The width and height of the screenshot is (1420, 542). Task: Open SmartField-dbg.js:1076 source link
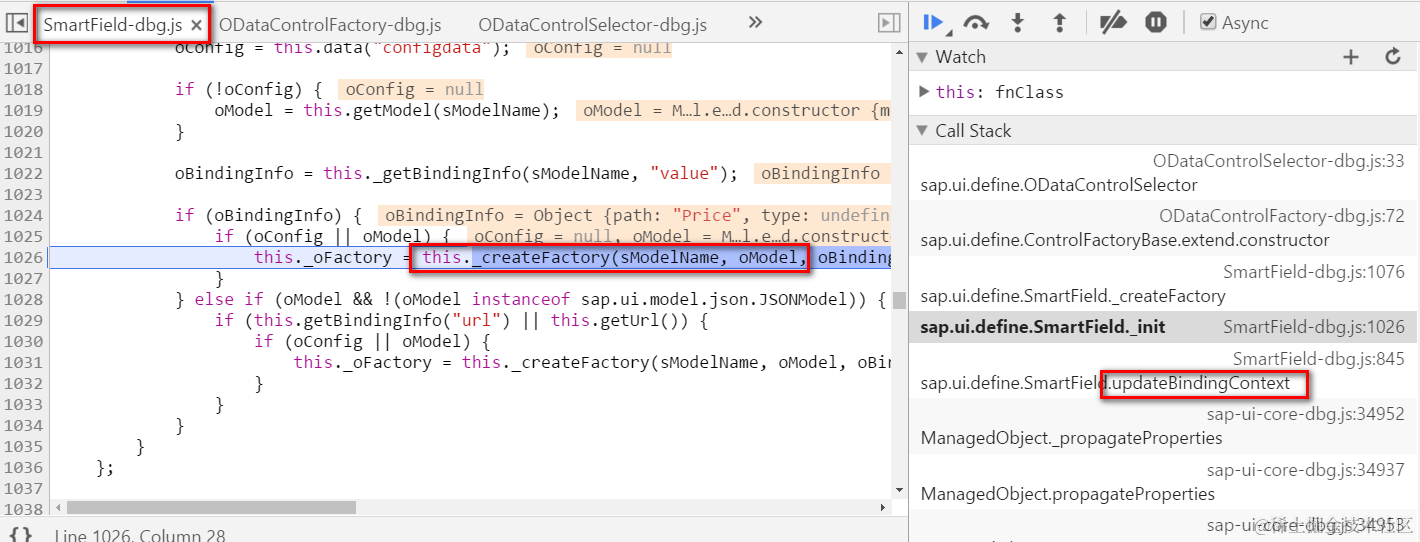pyautogui.click(x=1314, y=272)
